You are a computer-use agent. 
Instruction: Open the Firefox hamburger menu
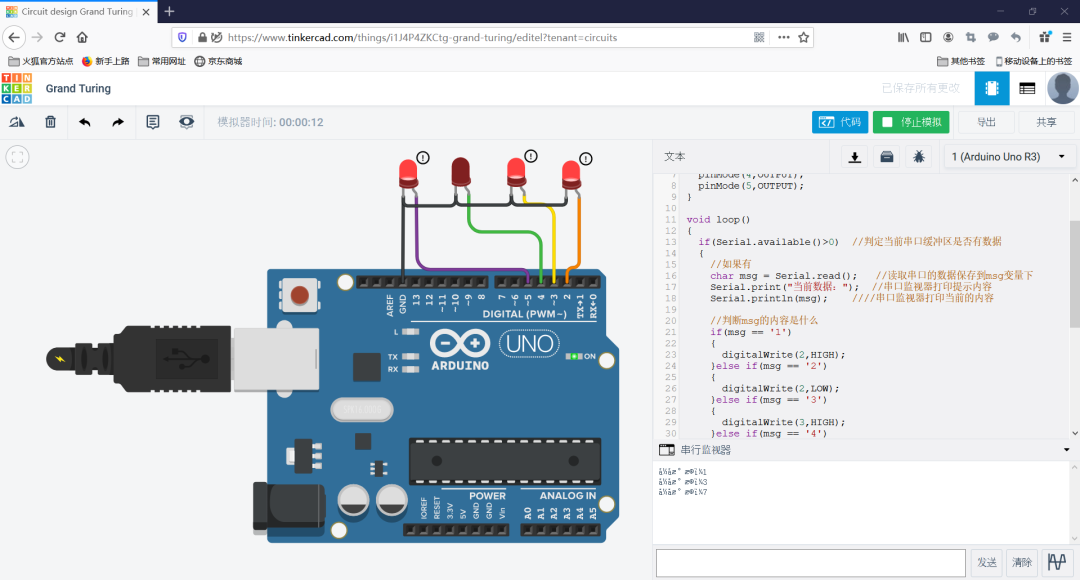click(x=1066, y=37)
